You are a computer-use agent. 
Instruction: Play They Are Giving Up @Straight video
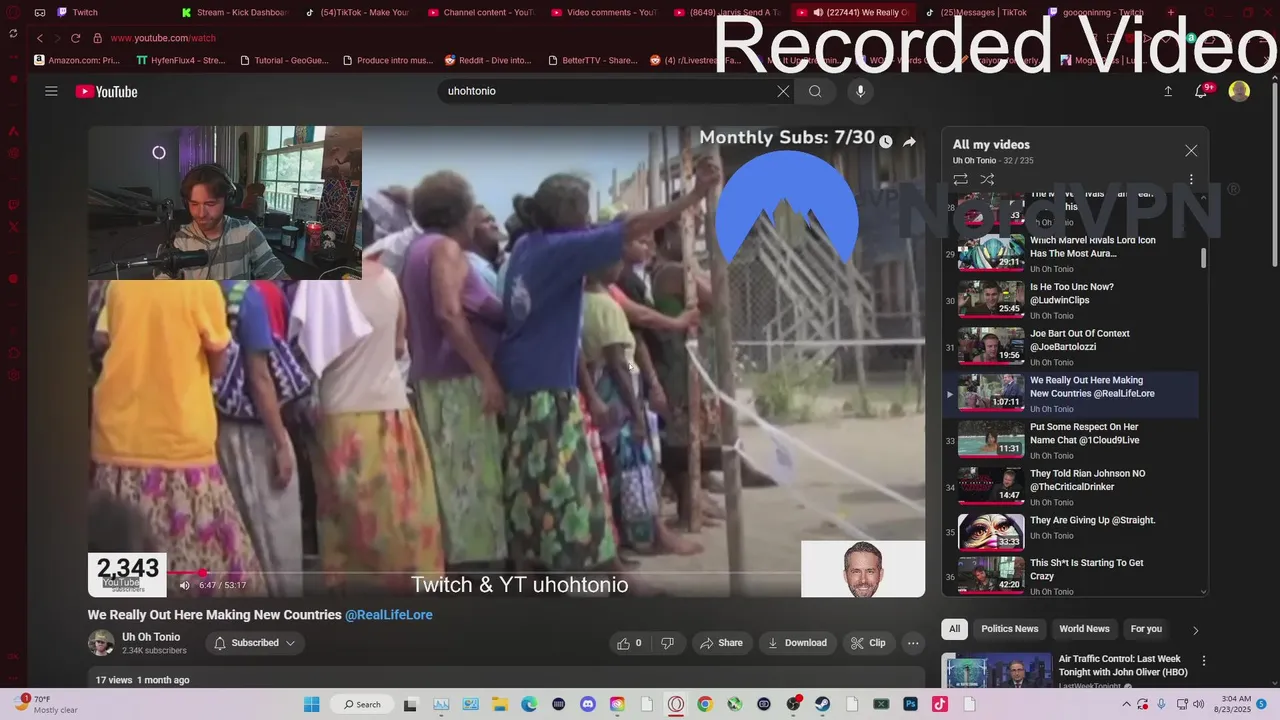coord(1070,533)
